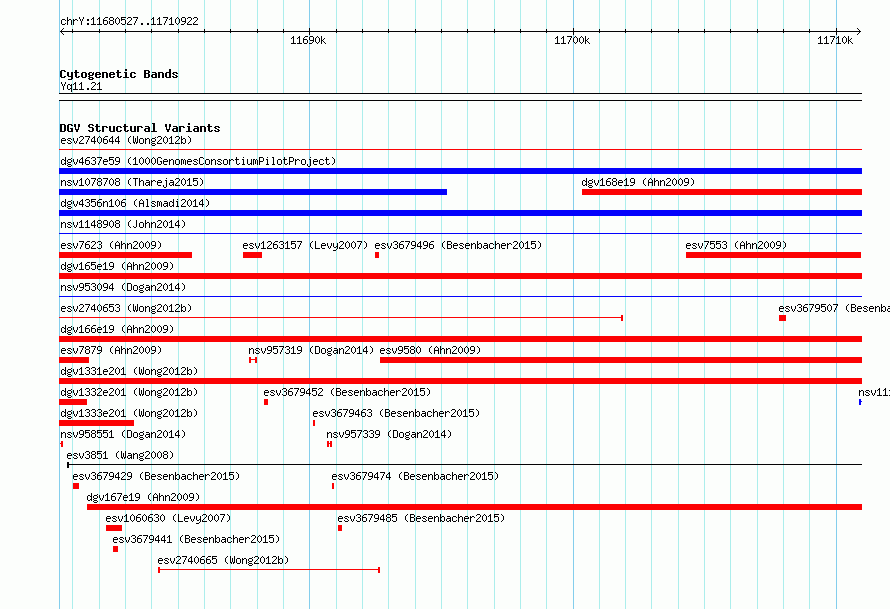Click esv3679496 (Besenbacher2015) label
890x609 pixels.
(x=458, y=245)
